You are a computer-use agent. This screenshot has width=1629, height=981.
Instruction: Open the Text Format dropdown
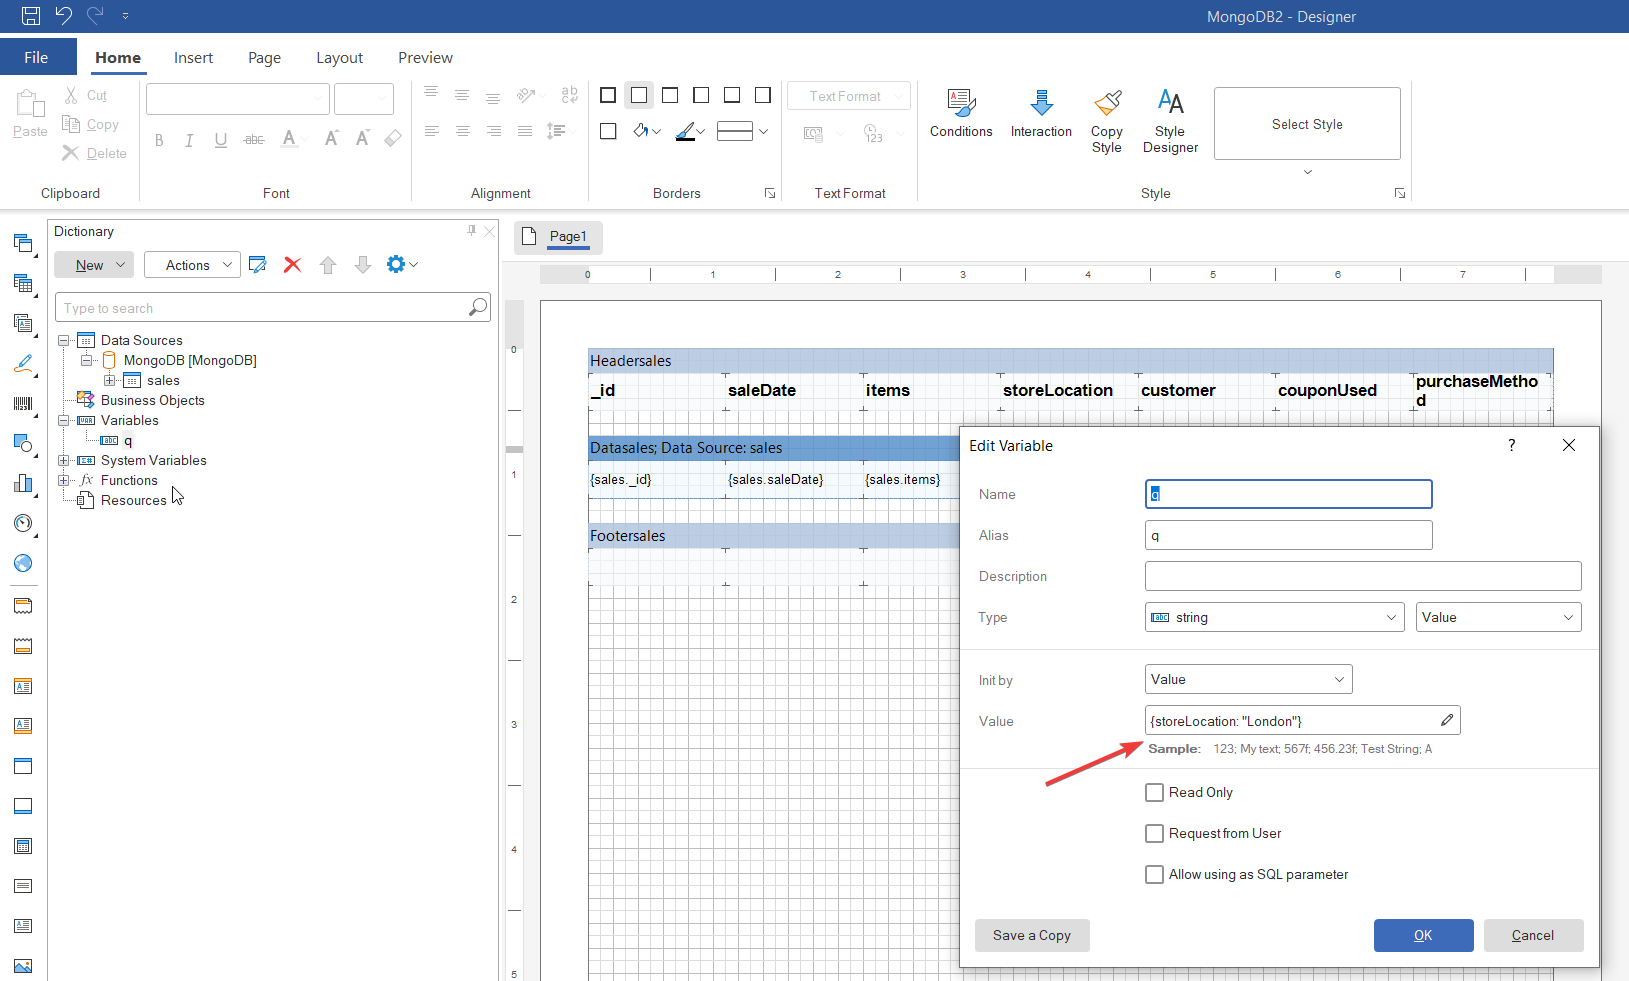point(849,96)
